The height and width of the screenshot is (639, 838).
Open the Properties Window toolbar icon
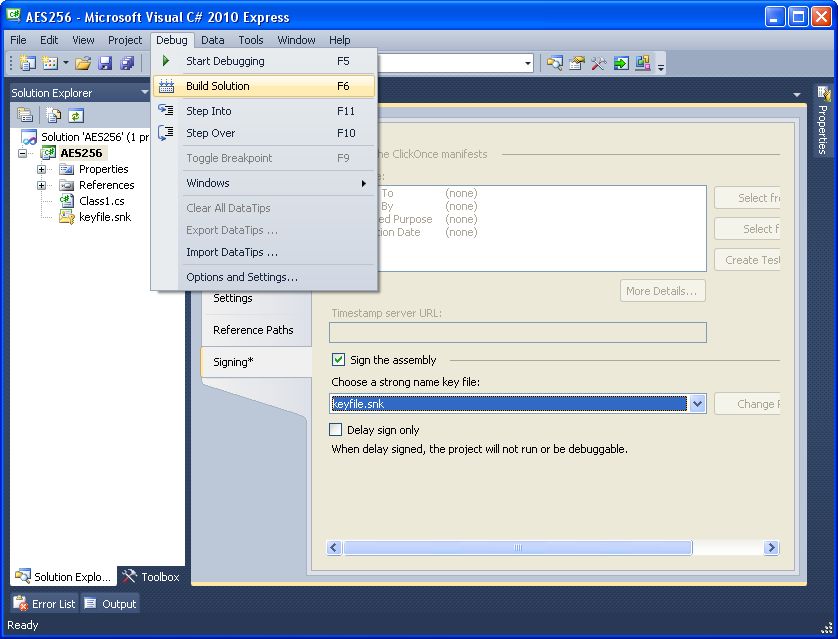click(577, 63)
